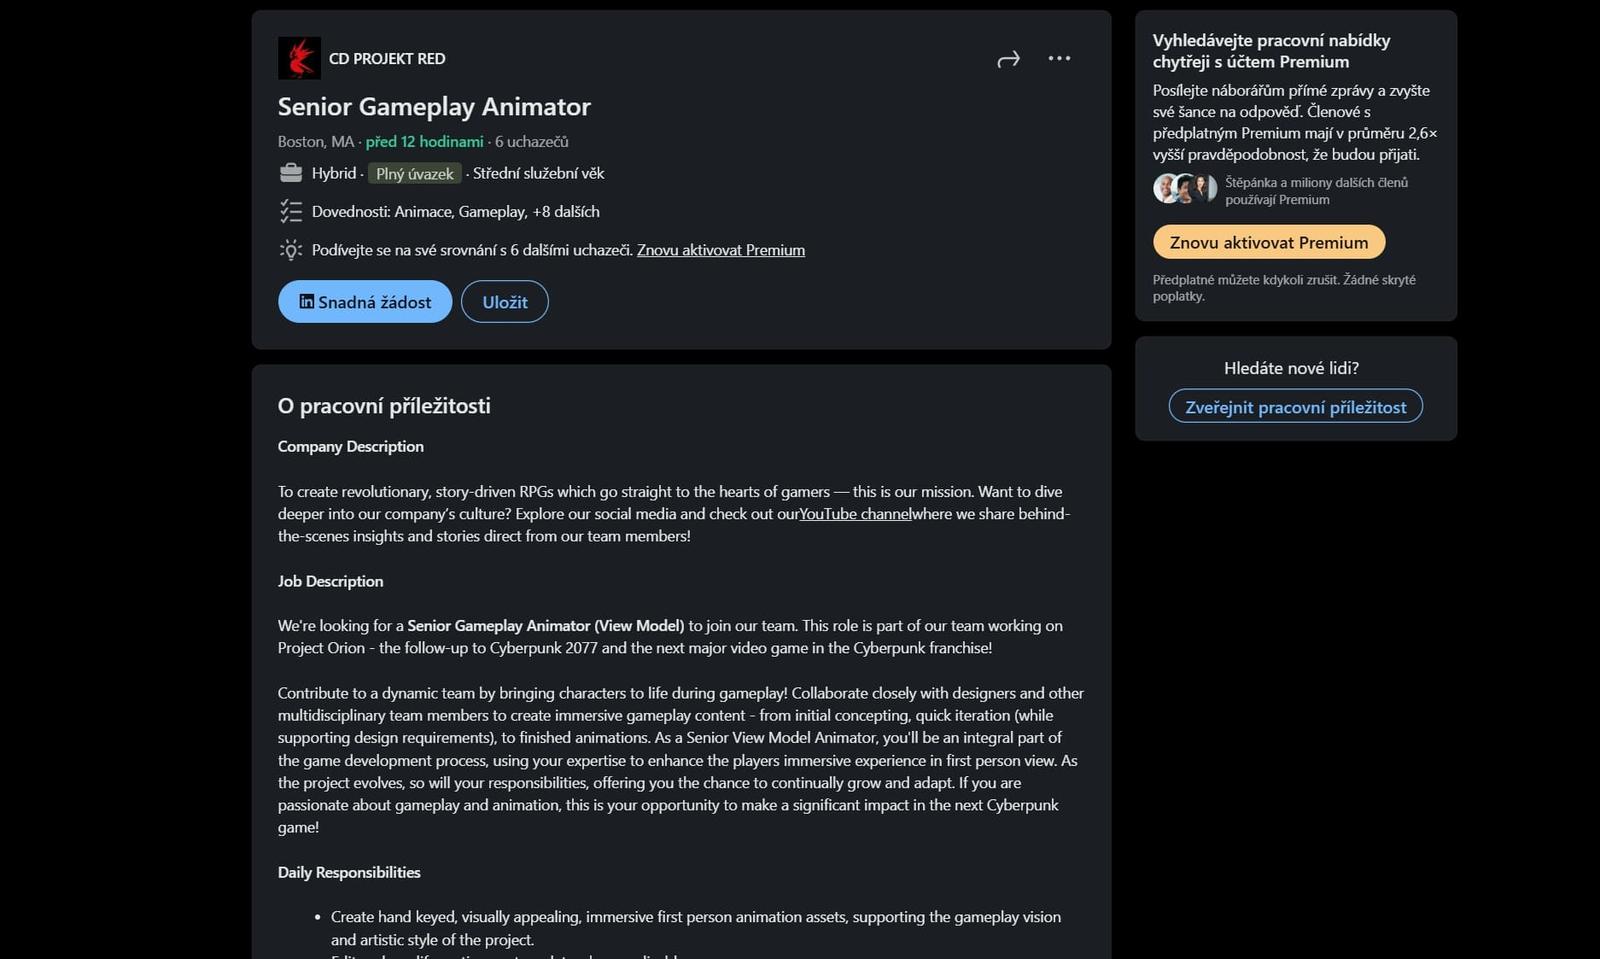The height and width of the screenshot is (959, 1600).
Task: Select the 'před 12 hodinami' timestamp
Action: pyautogui.click(x=425, y=141)
